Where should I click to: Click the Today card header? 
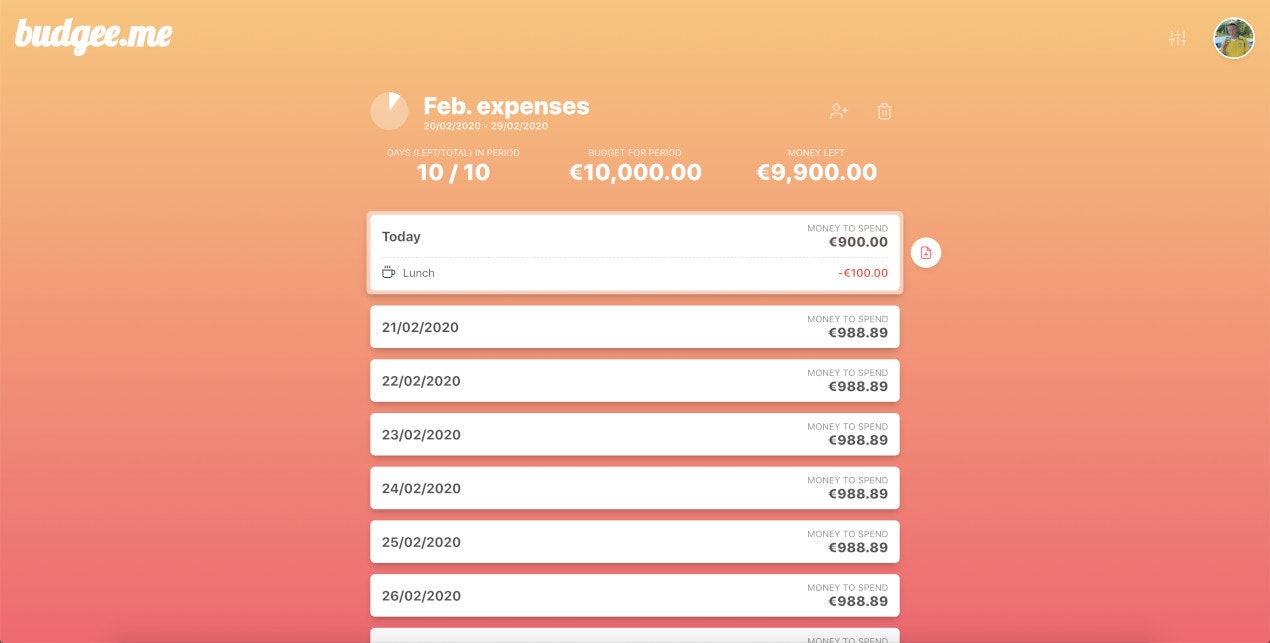coord(634,236)
